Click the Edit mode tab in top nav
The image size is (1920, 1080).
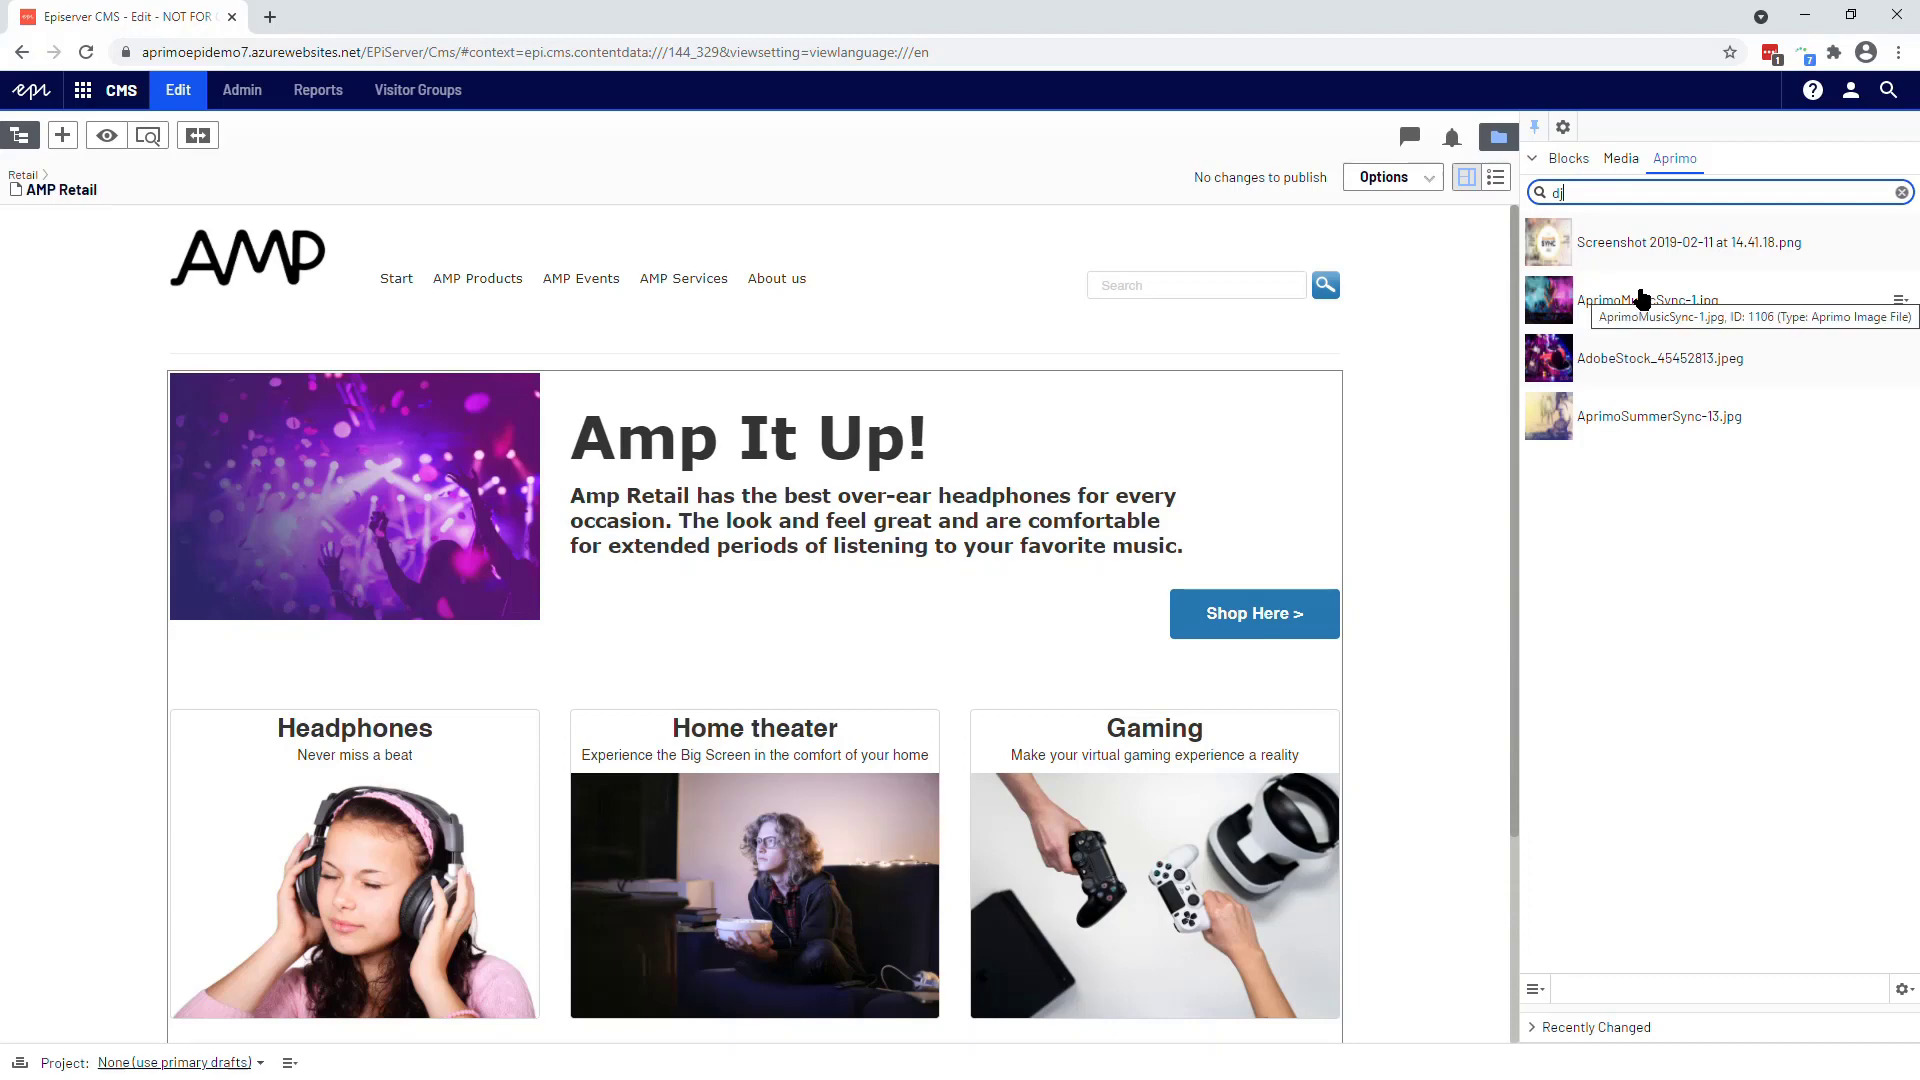pos(178,90)
